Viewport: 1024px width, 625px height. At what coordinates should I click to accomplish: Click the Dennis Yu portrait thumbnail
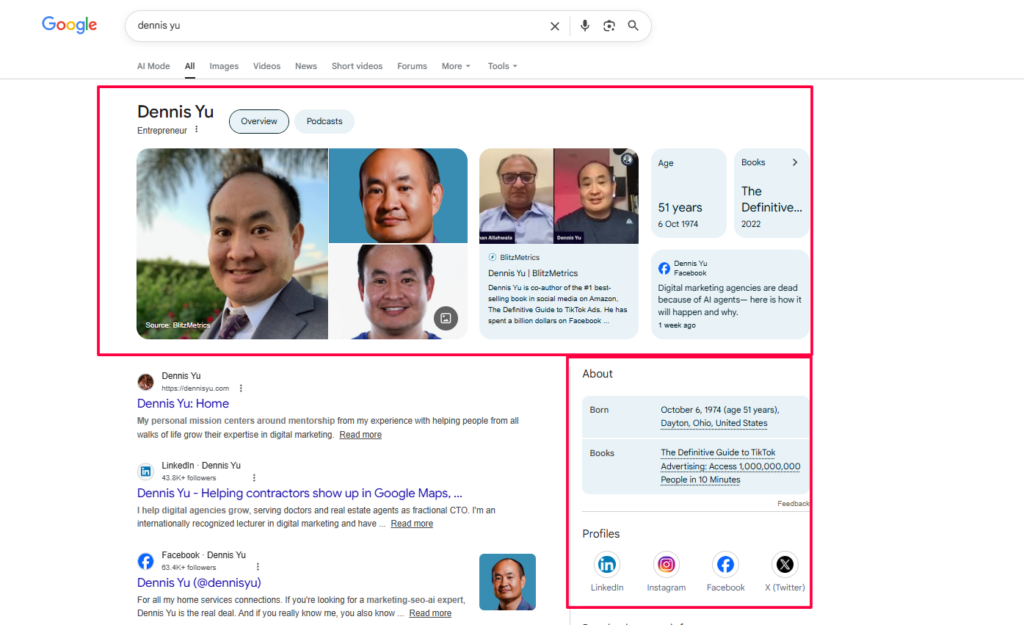[x=232, y=243]
